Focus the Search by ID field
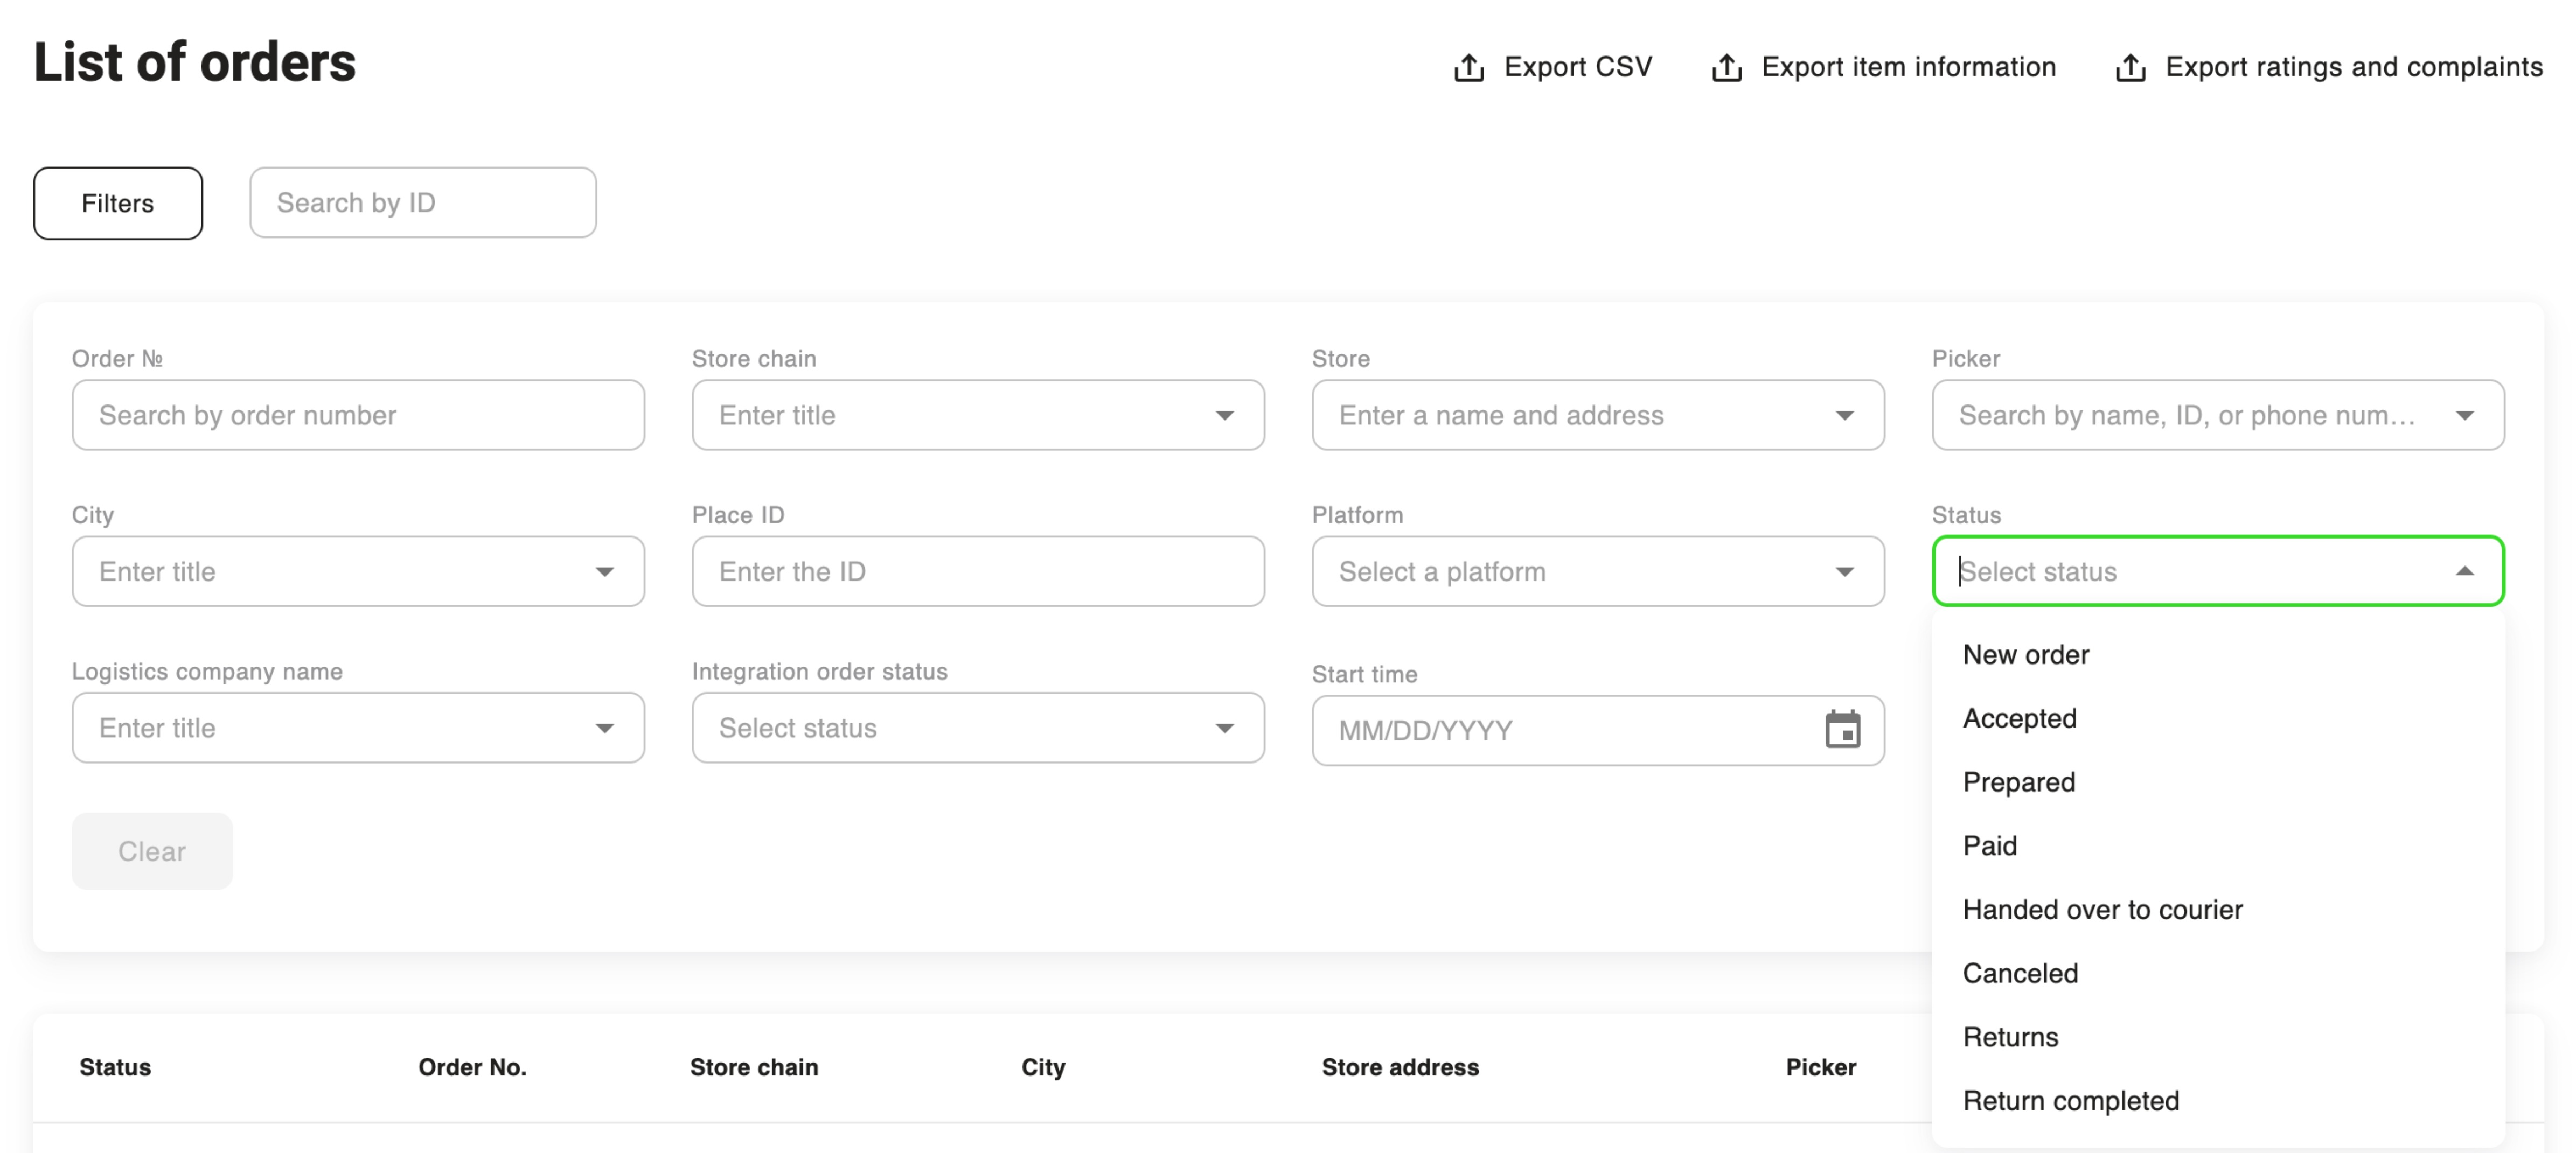 [422, 203]
